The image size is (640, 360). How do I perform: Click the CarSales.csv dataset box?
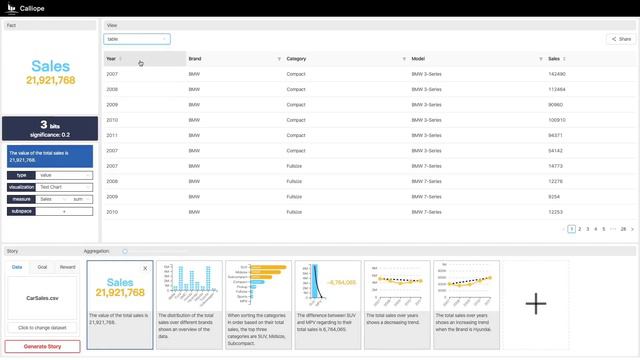click(x=42, y=298)
